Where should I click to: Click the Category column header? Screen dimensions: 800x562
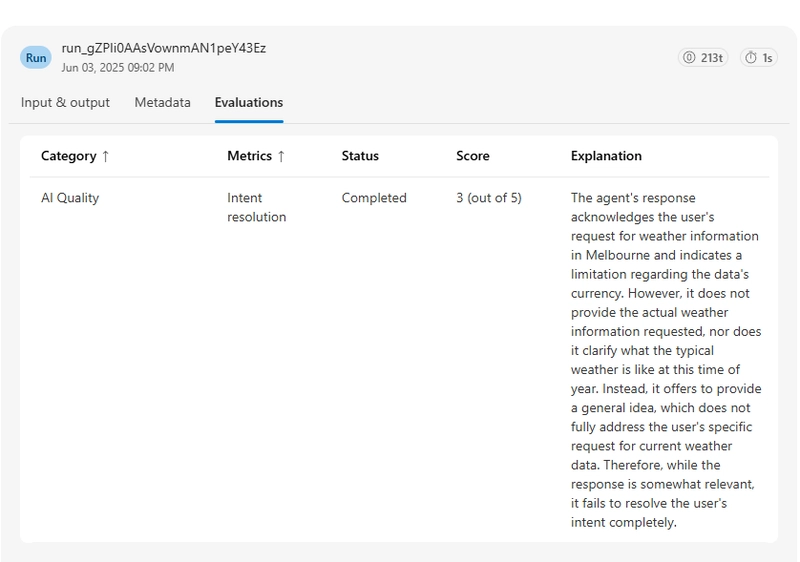tap(69, 156)
